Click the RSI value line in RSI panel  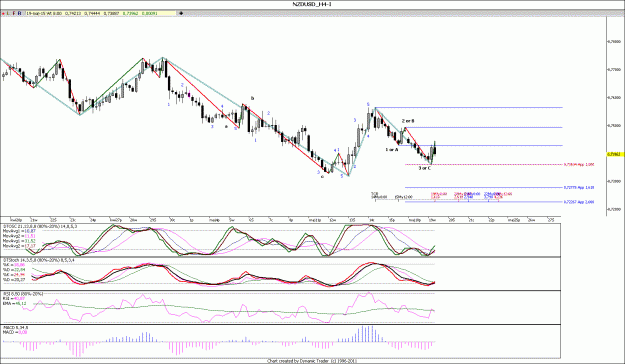click(x=14, y=298)
